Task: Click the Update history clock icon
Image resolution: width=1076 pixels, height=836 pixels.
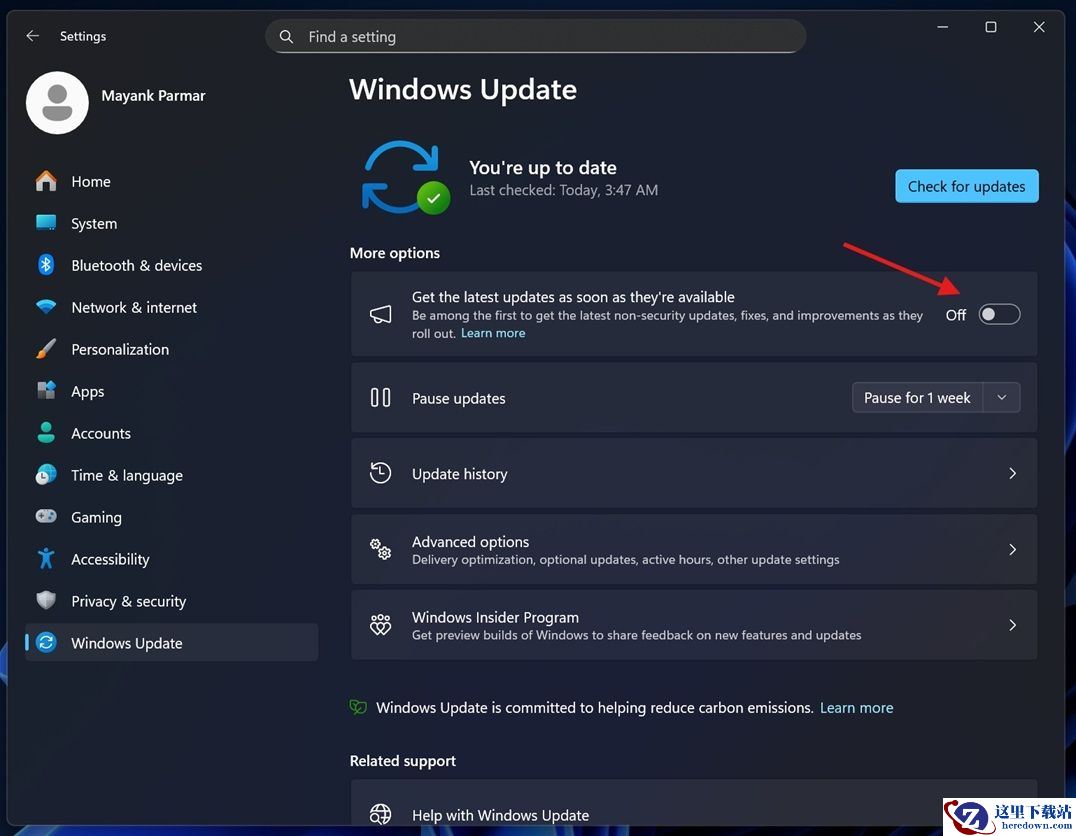Action: point(380,473)
